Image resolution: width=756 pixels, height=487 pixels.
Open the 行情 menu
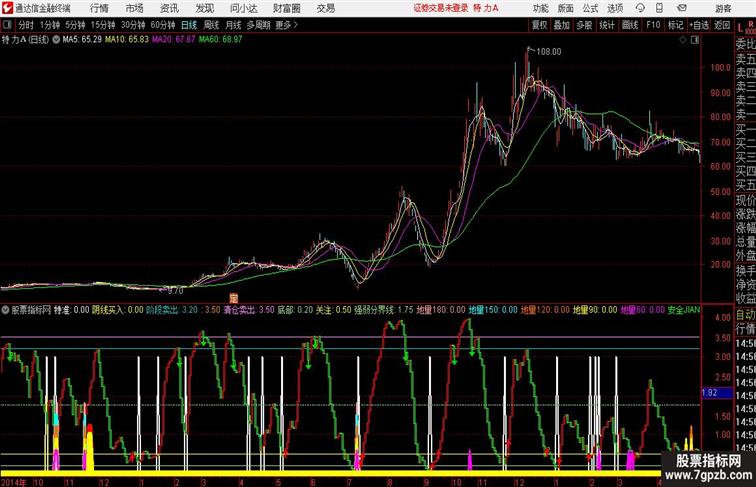[99, 8]
